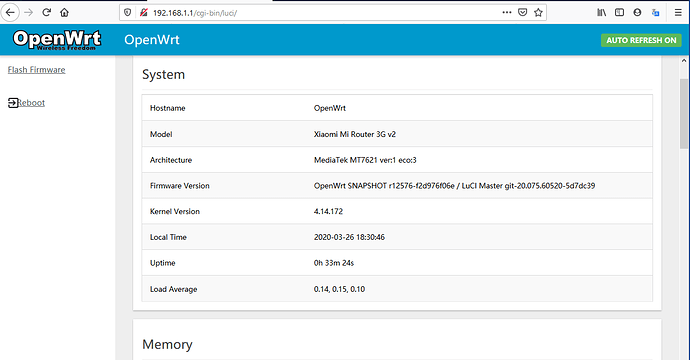Click the time value 2020-03-26 18:30:46
Viewport: 690px width, 360px height.
(349, 237)
